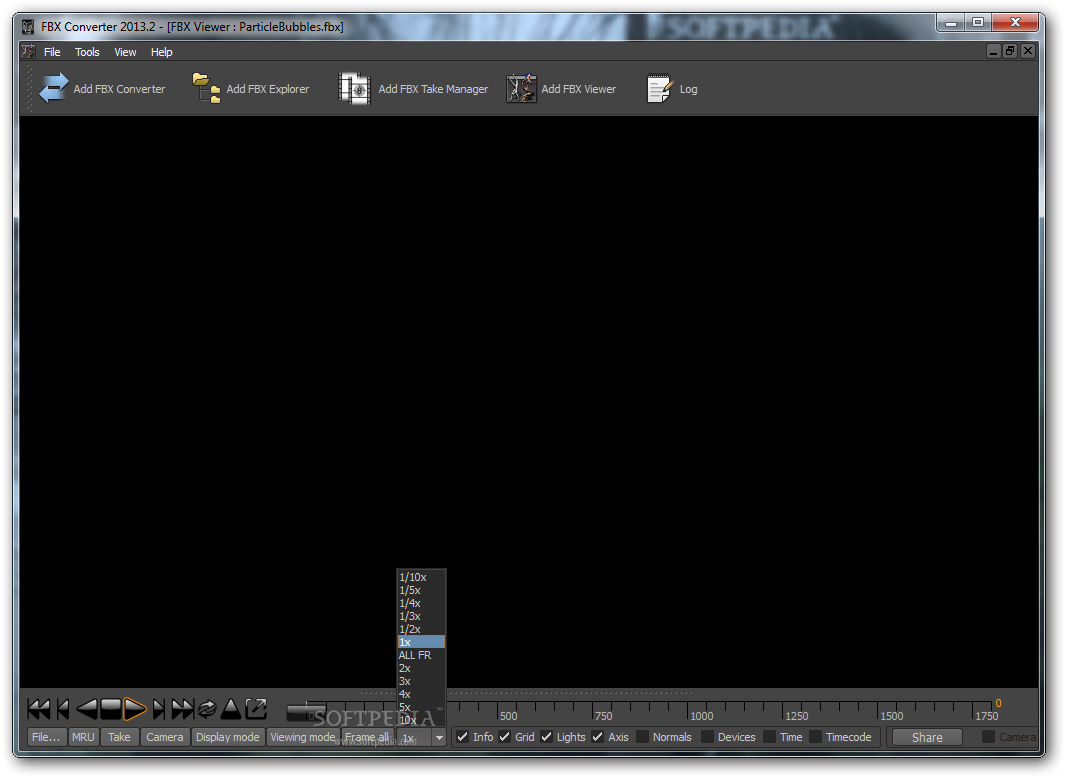Click the Camera button in bottom bar
This screenshot has height=778, width=1066.
pos(165,737)
